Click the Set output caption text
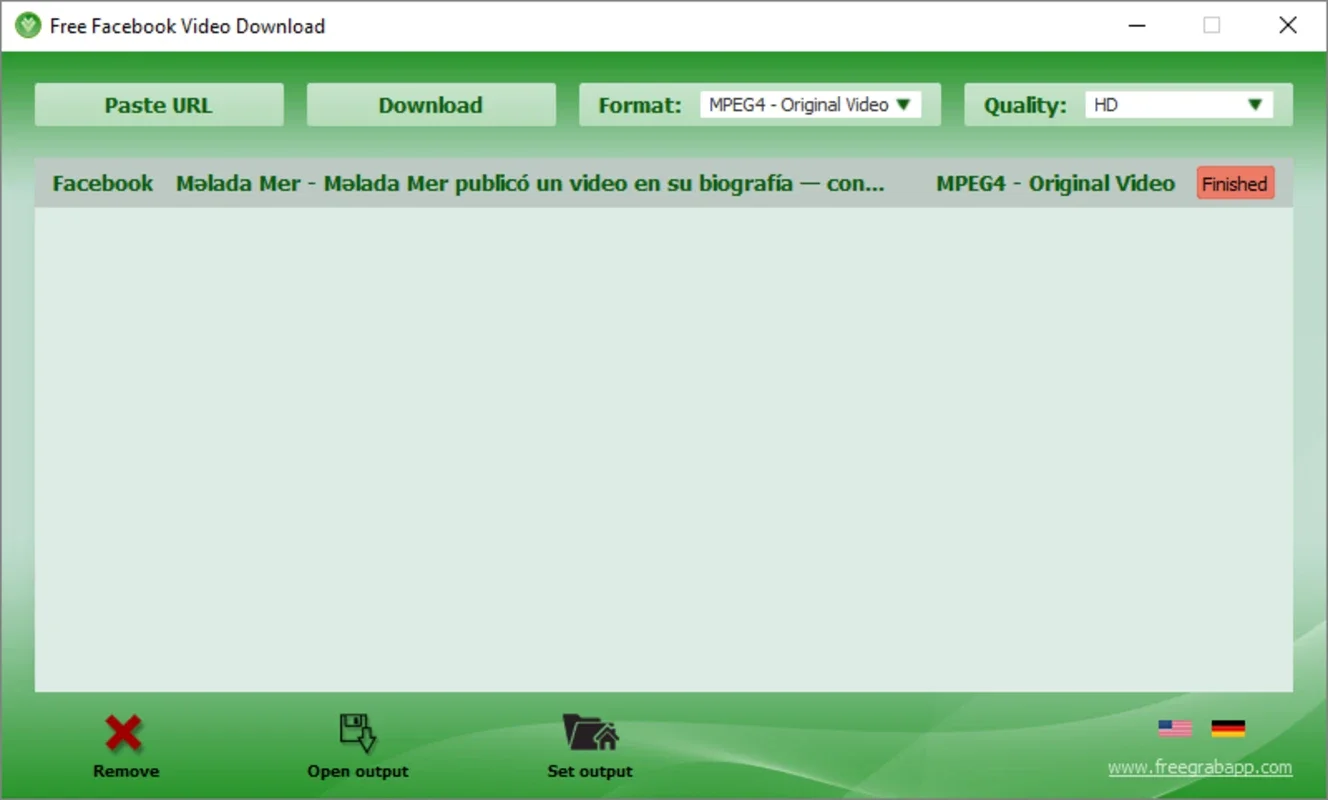This screenshot has height=800, width=1328. pos(590,771)
